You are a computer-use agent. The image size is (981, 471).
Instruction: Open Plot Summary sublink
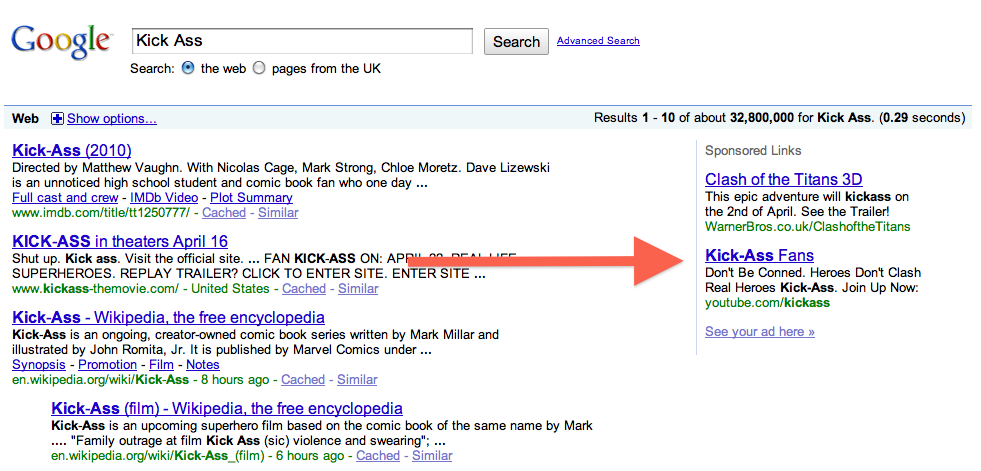click(252, 198)
